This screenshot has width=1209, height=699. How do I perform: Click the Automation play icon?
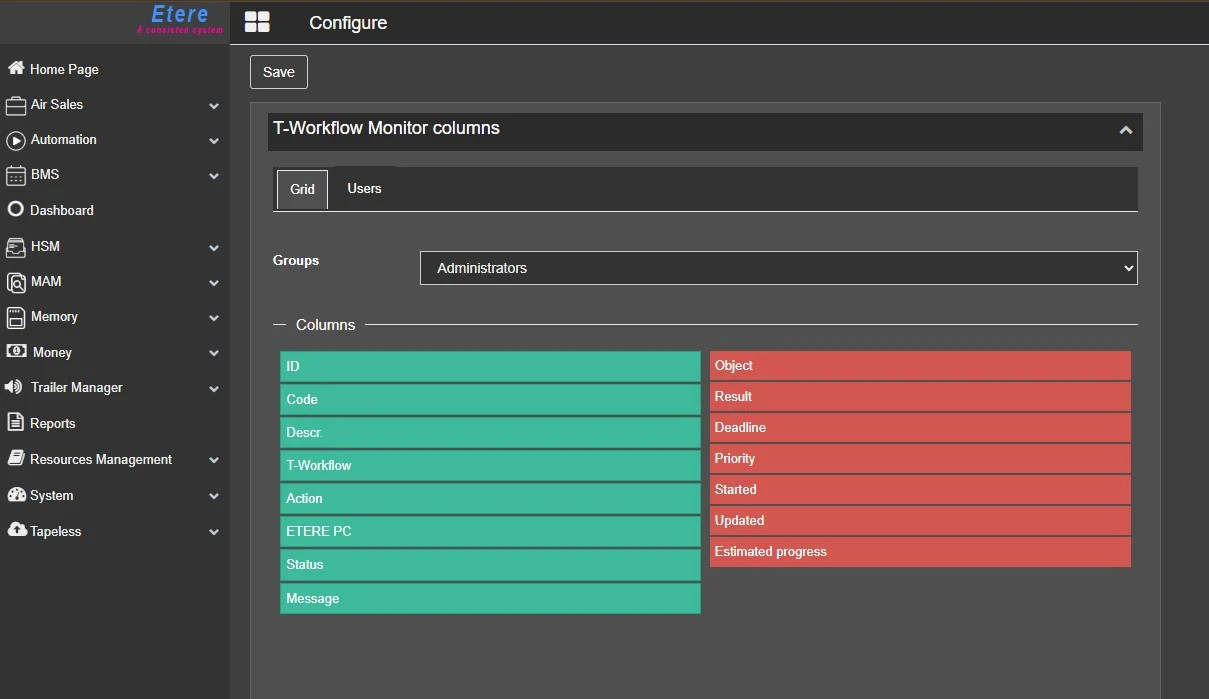point(16,140)
